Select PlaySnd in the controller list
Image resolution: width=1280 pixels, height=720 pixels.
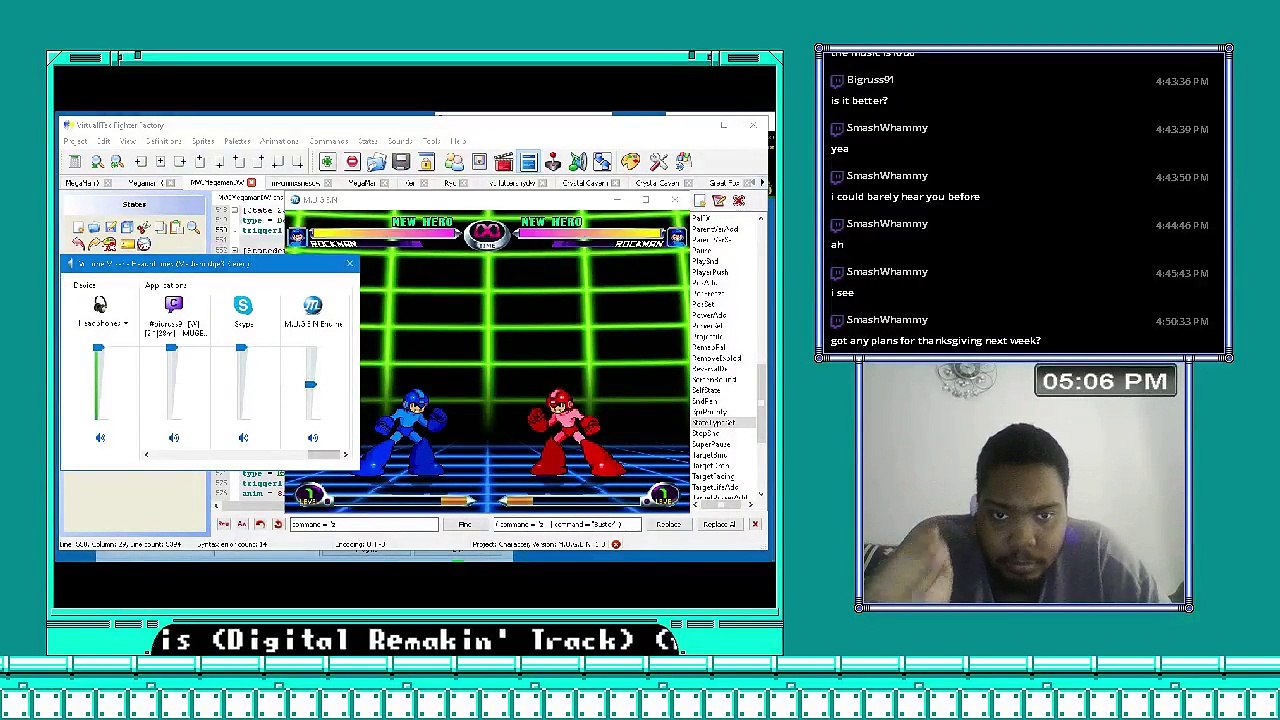pos(706,262)
